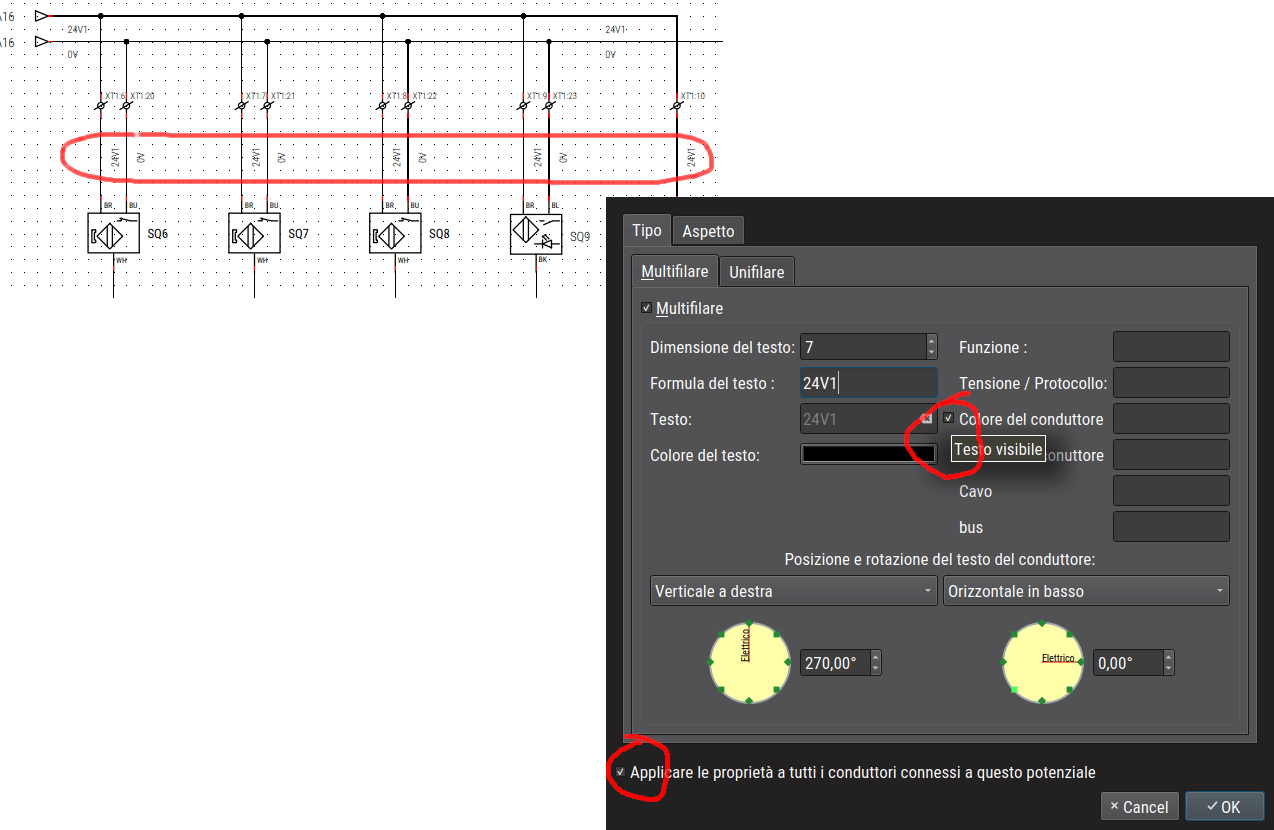
Task: Click the Cancel button
Action: (x=1138, y=806)
